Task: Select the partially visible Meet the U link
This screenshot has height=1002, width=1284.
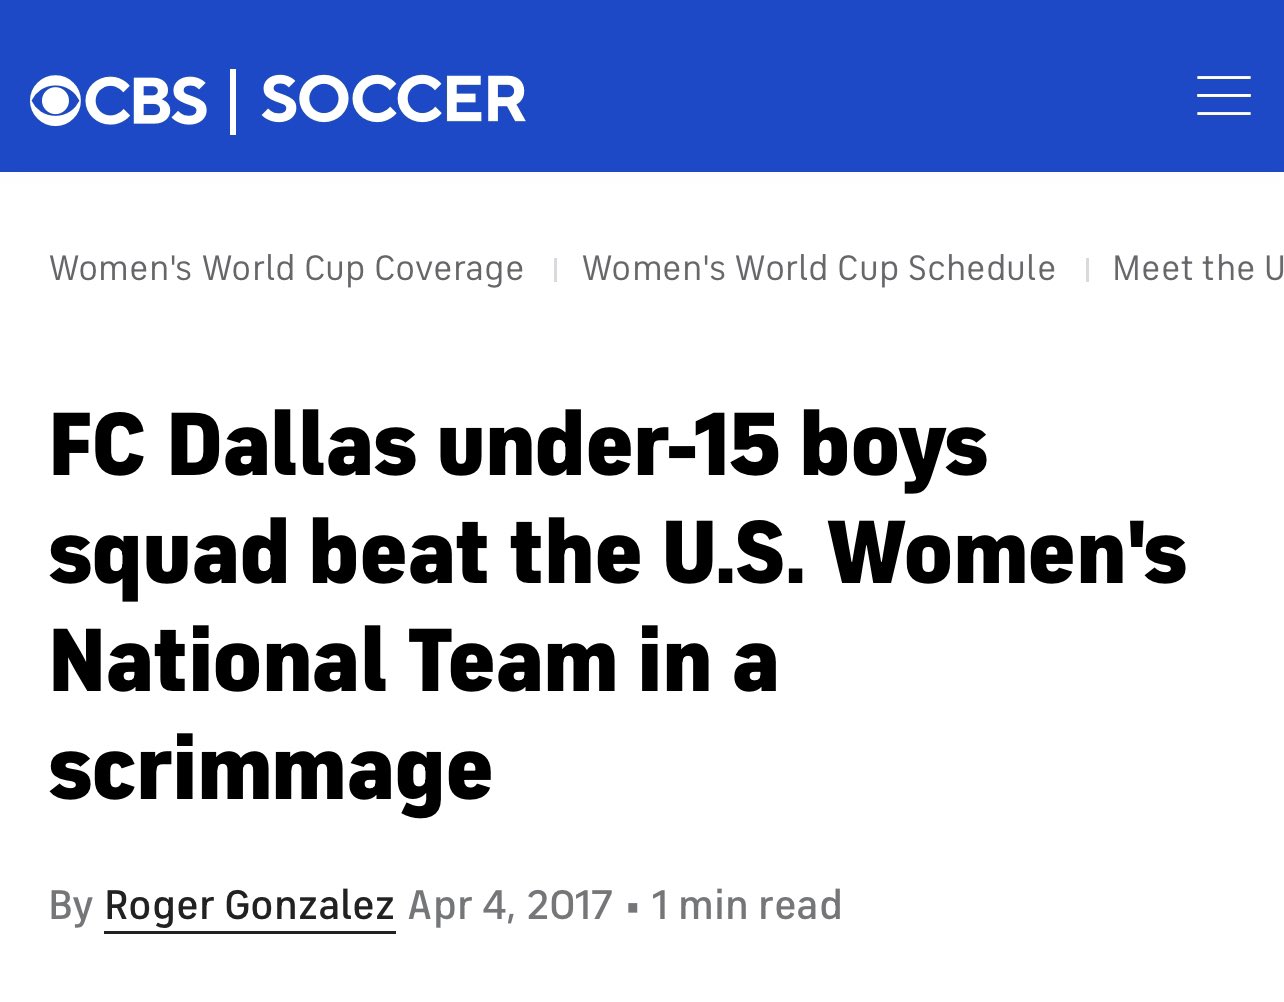Action: pos(1198,268)
